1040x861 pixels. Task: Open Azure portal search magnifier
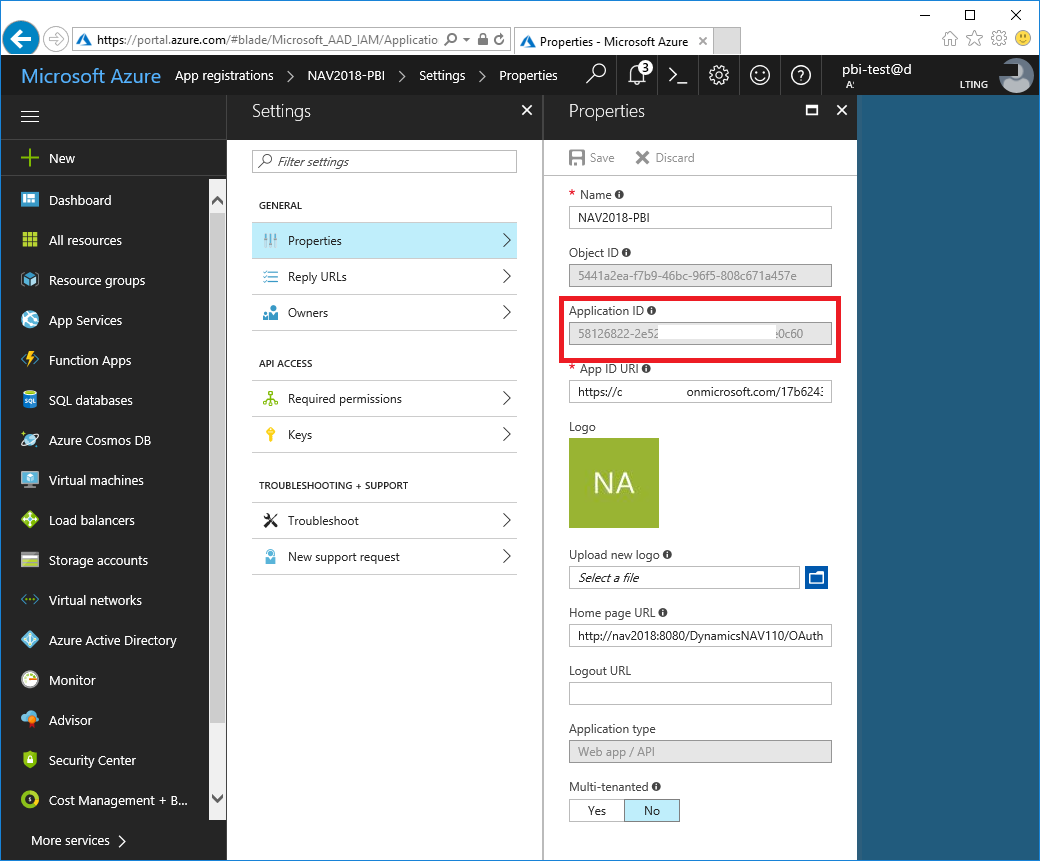coord(596,74)
